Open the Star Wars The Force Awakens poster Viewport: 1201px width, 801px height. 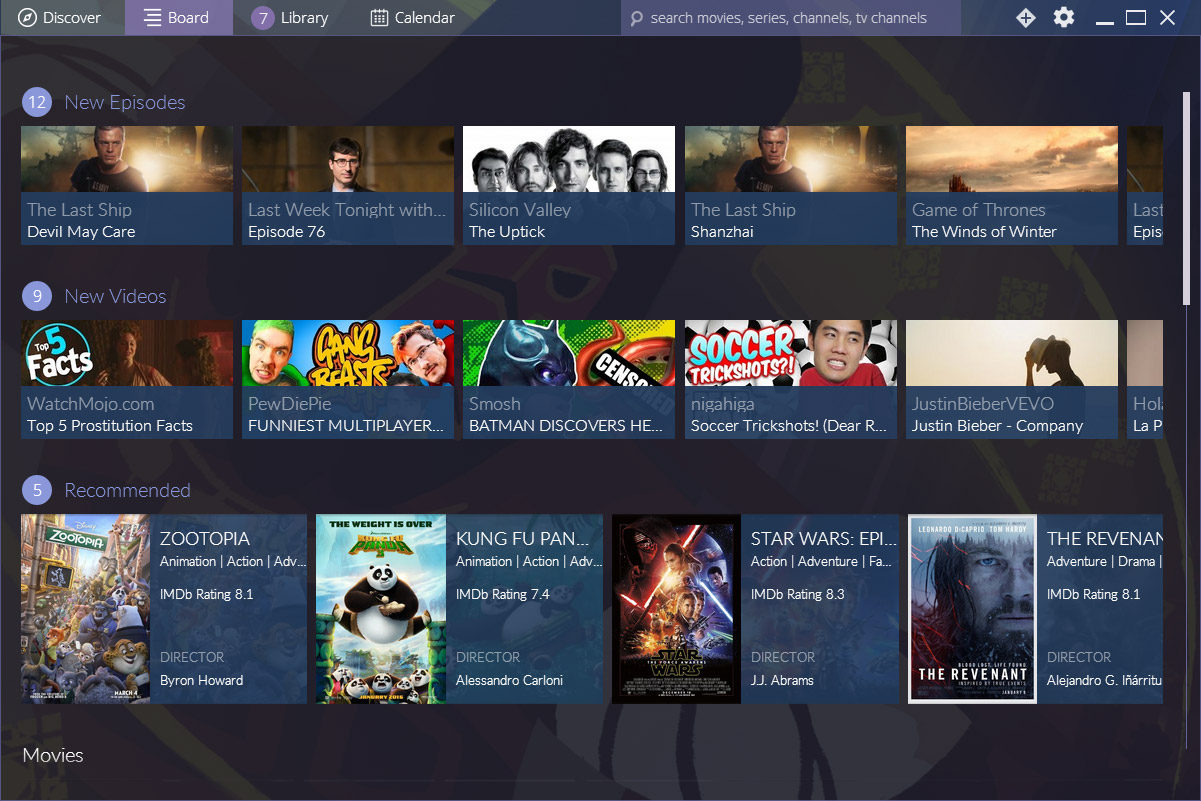pos(676,609)
